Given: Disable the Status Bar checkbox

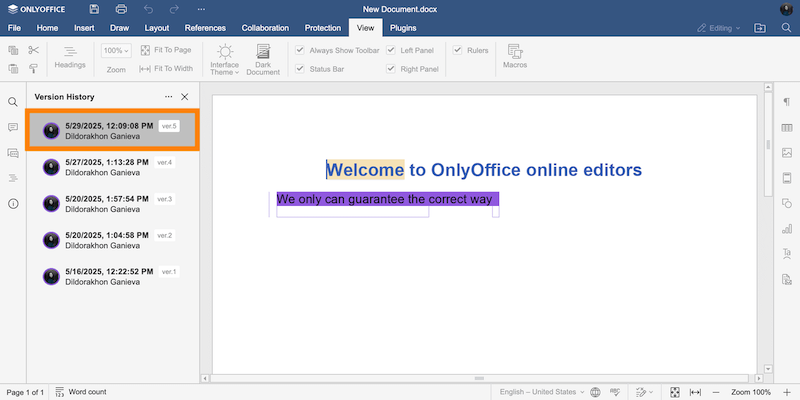Looking at the screenshot, I should point(300,69).
